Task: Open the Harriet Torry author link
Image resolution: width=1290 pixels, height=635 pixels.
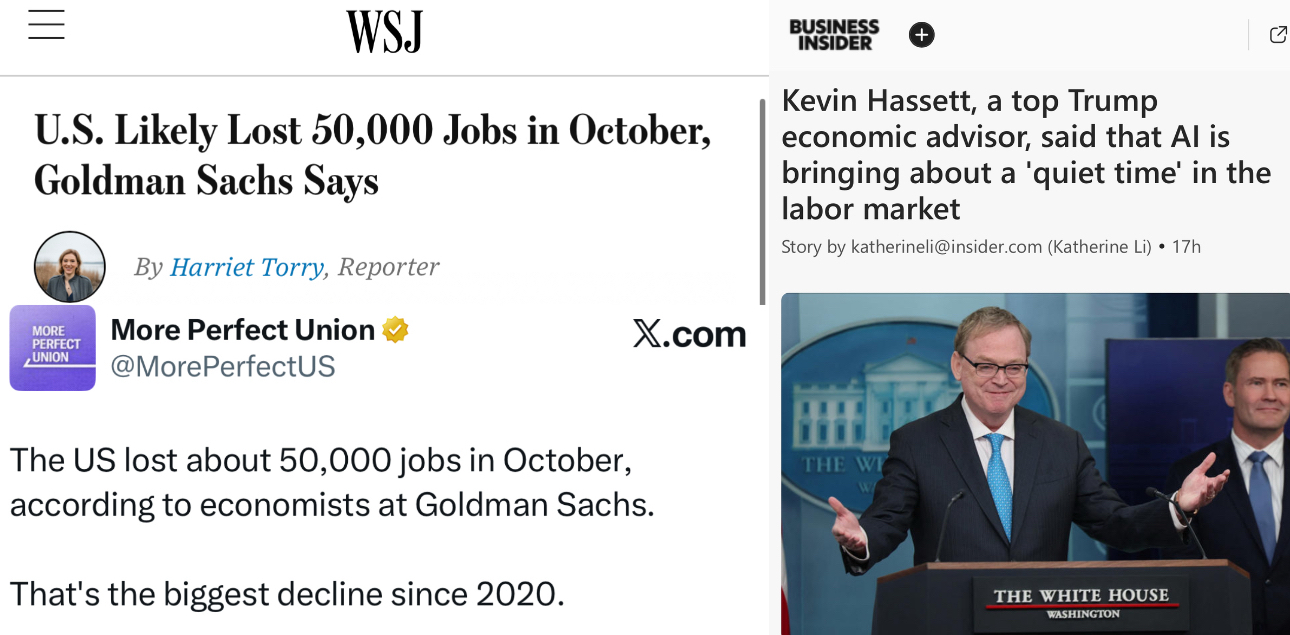Action: (247, 267)
